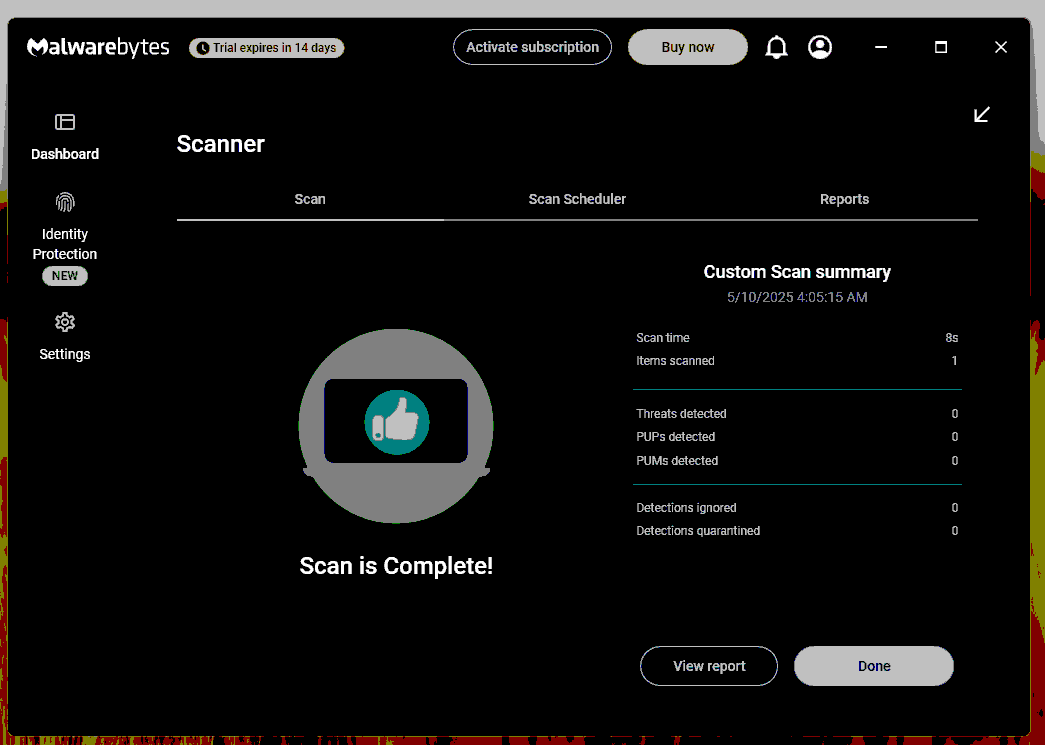
Task: Click the Detections ignored row label
Action: [686, 508]
